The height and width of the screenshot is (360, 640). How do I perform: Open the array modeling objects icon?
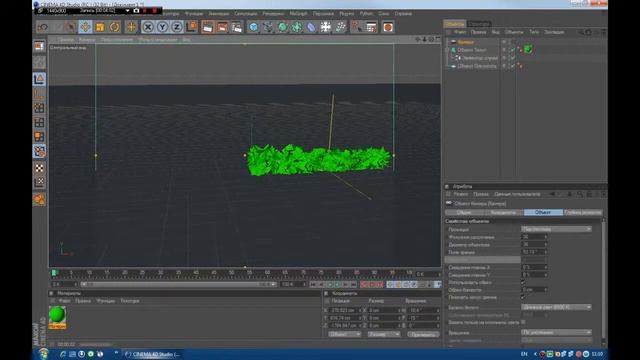pos(297,27)
